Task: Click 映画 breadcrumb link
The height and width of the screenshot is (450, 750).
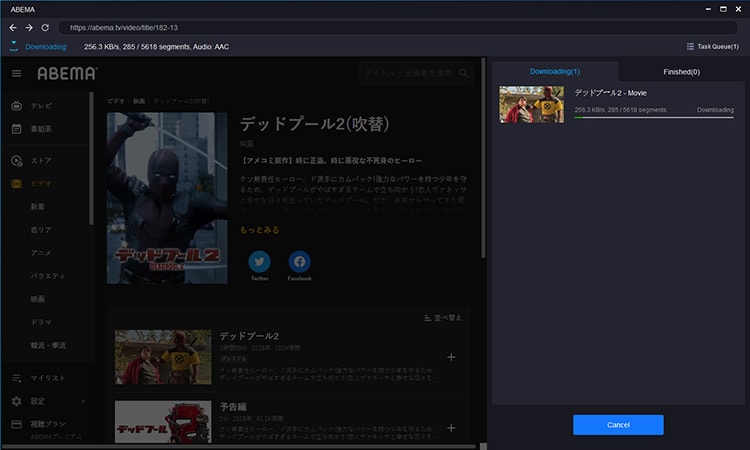Action: click(139, 101)
